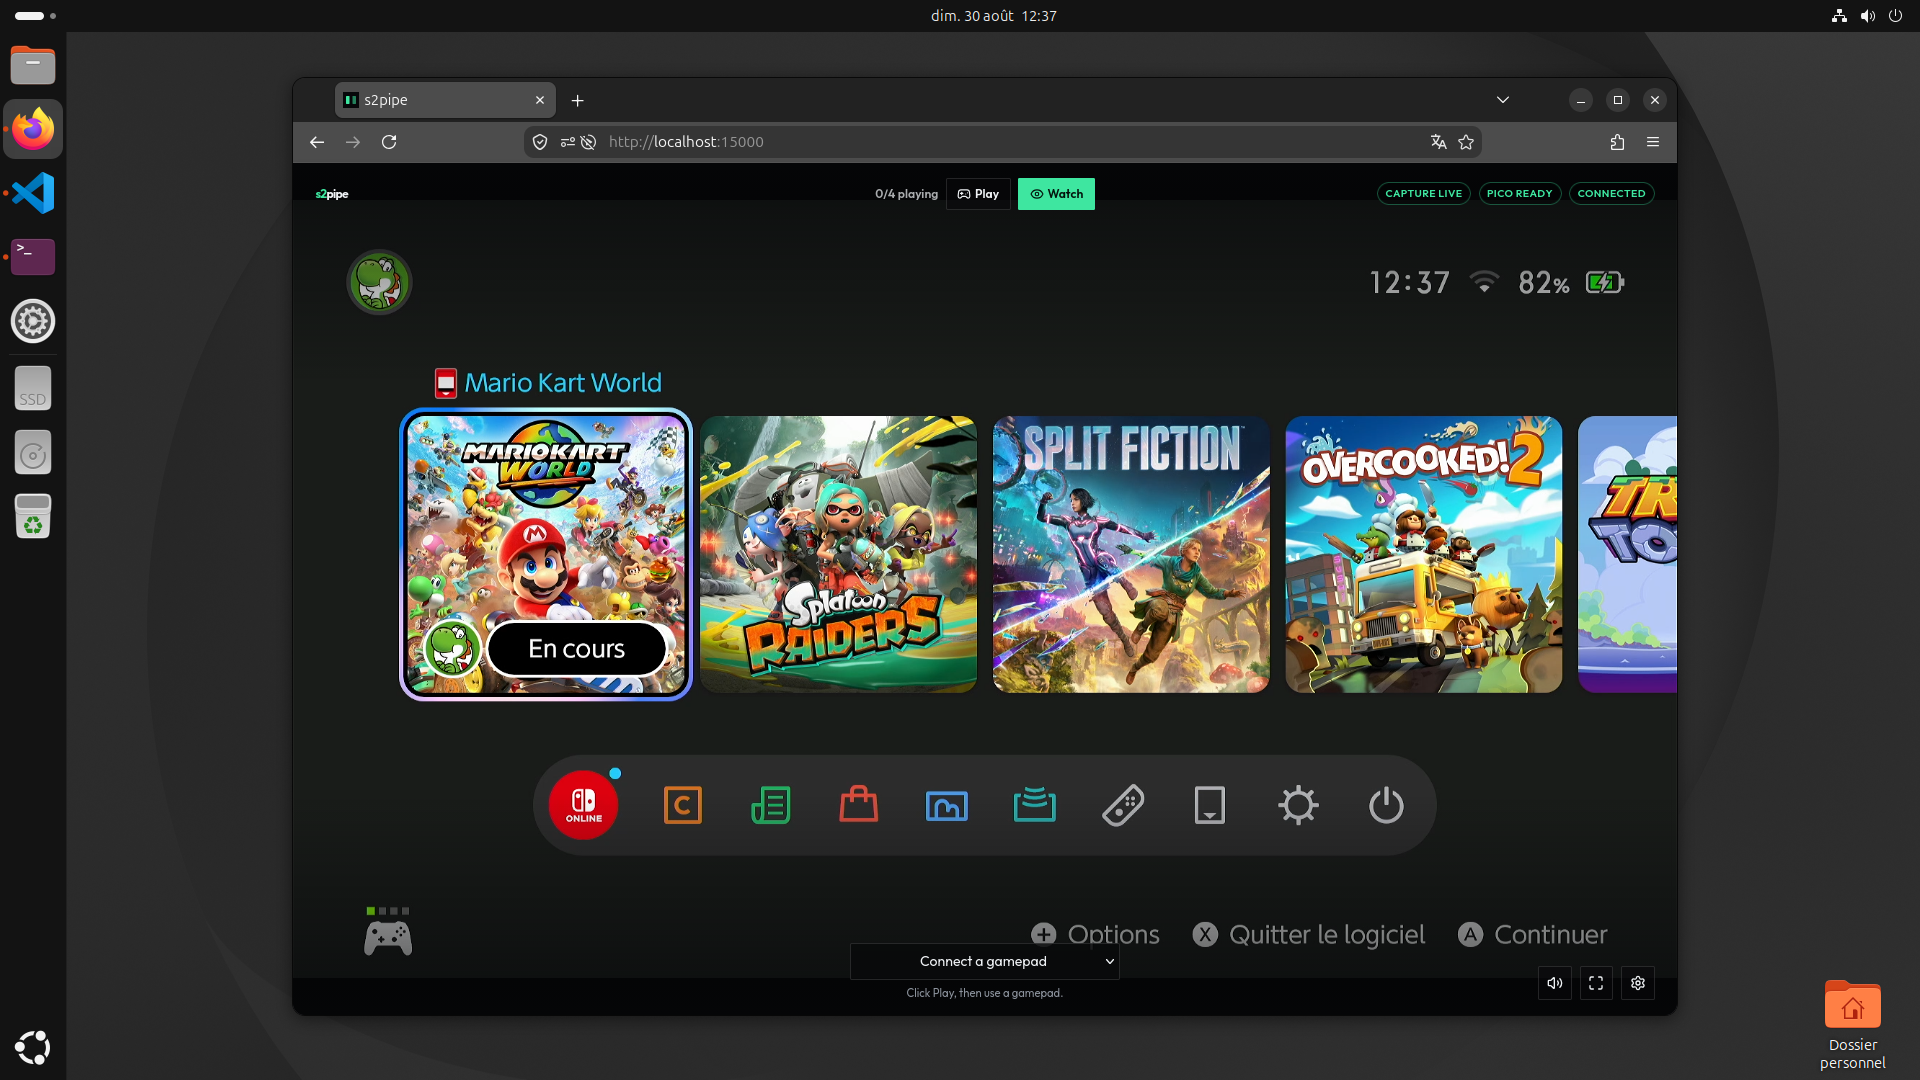The height and width of the screenshot is (1080, 1920).
Task: Open the Ubuntu Show Apps button
Action: pyautogui.click(x=33, y=1047)
